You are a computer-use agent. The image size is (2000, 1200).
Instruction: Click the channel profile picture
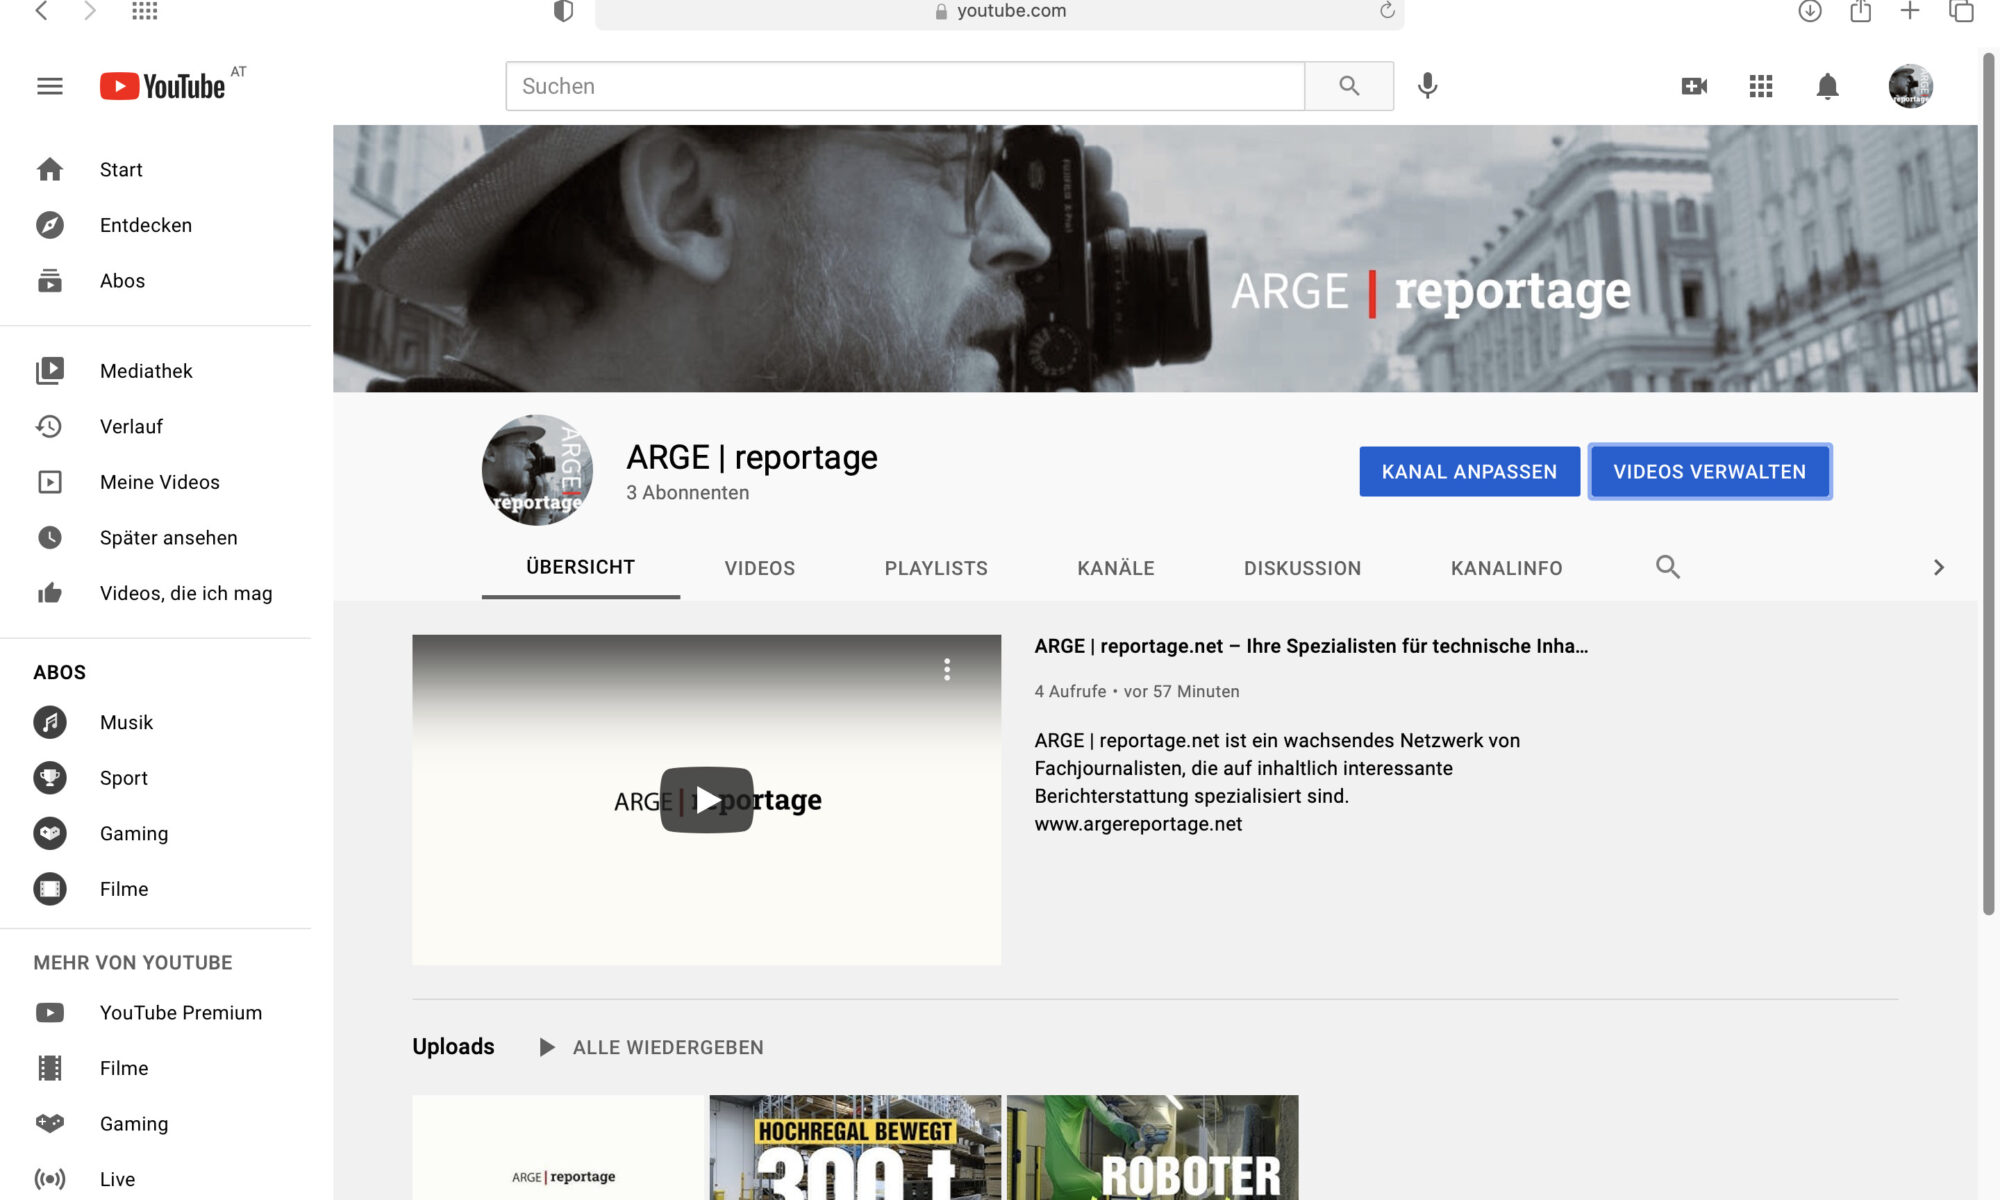537,470
